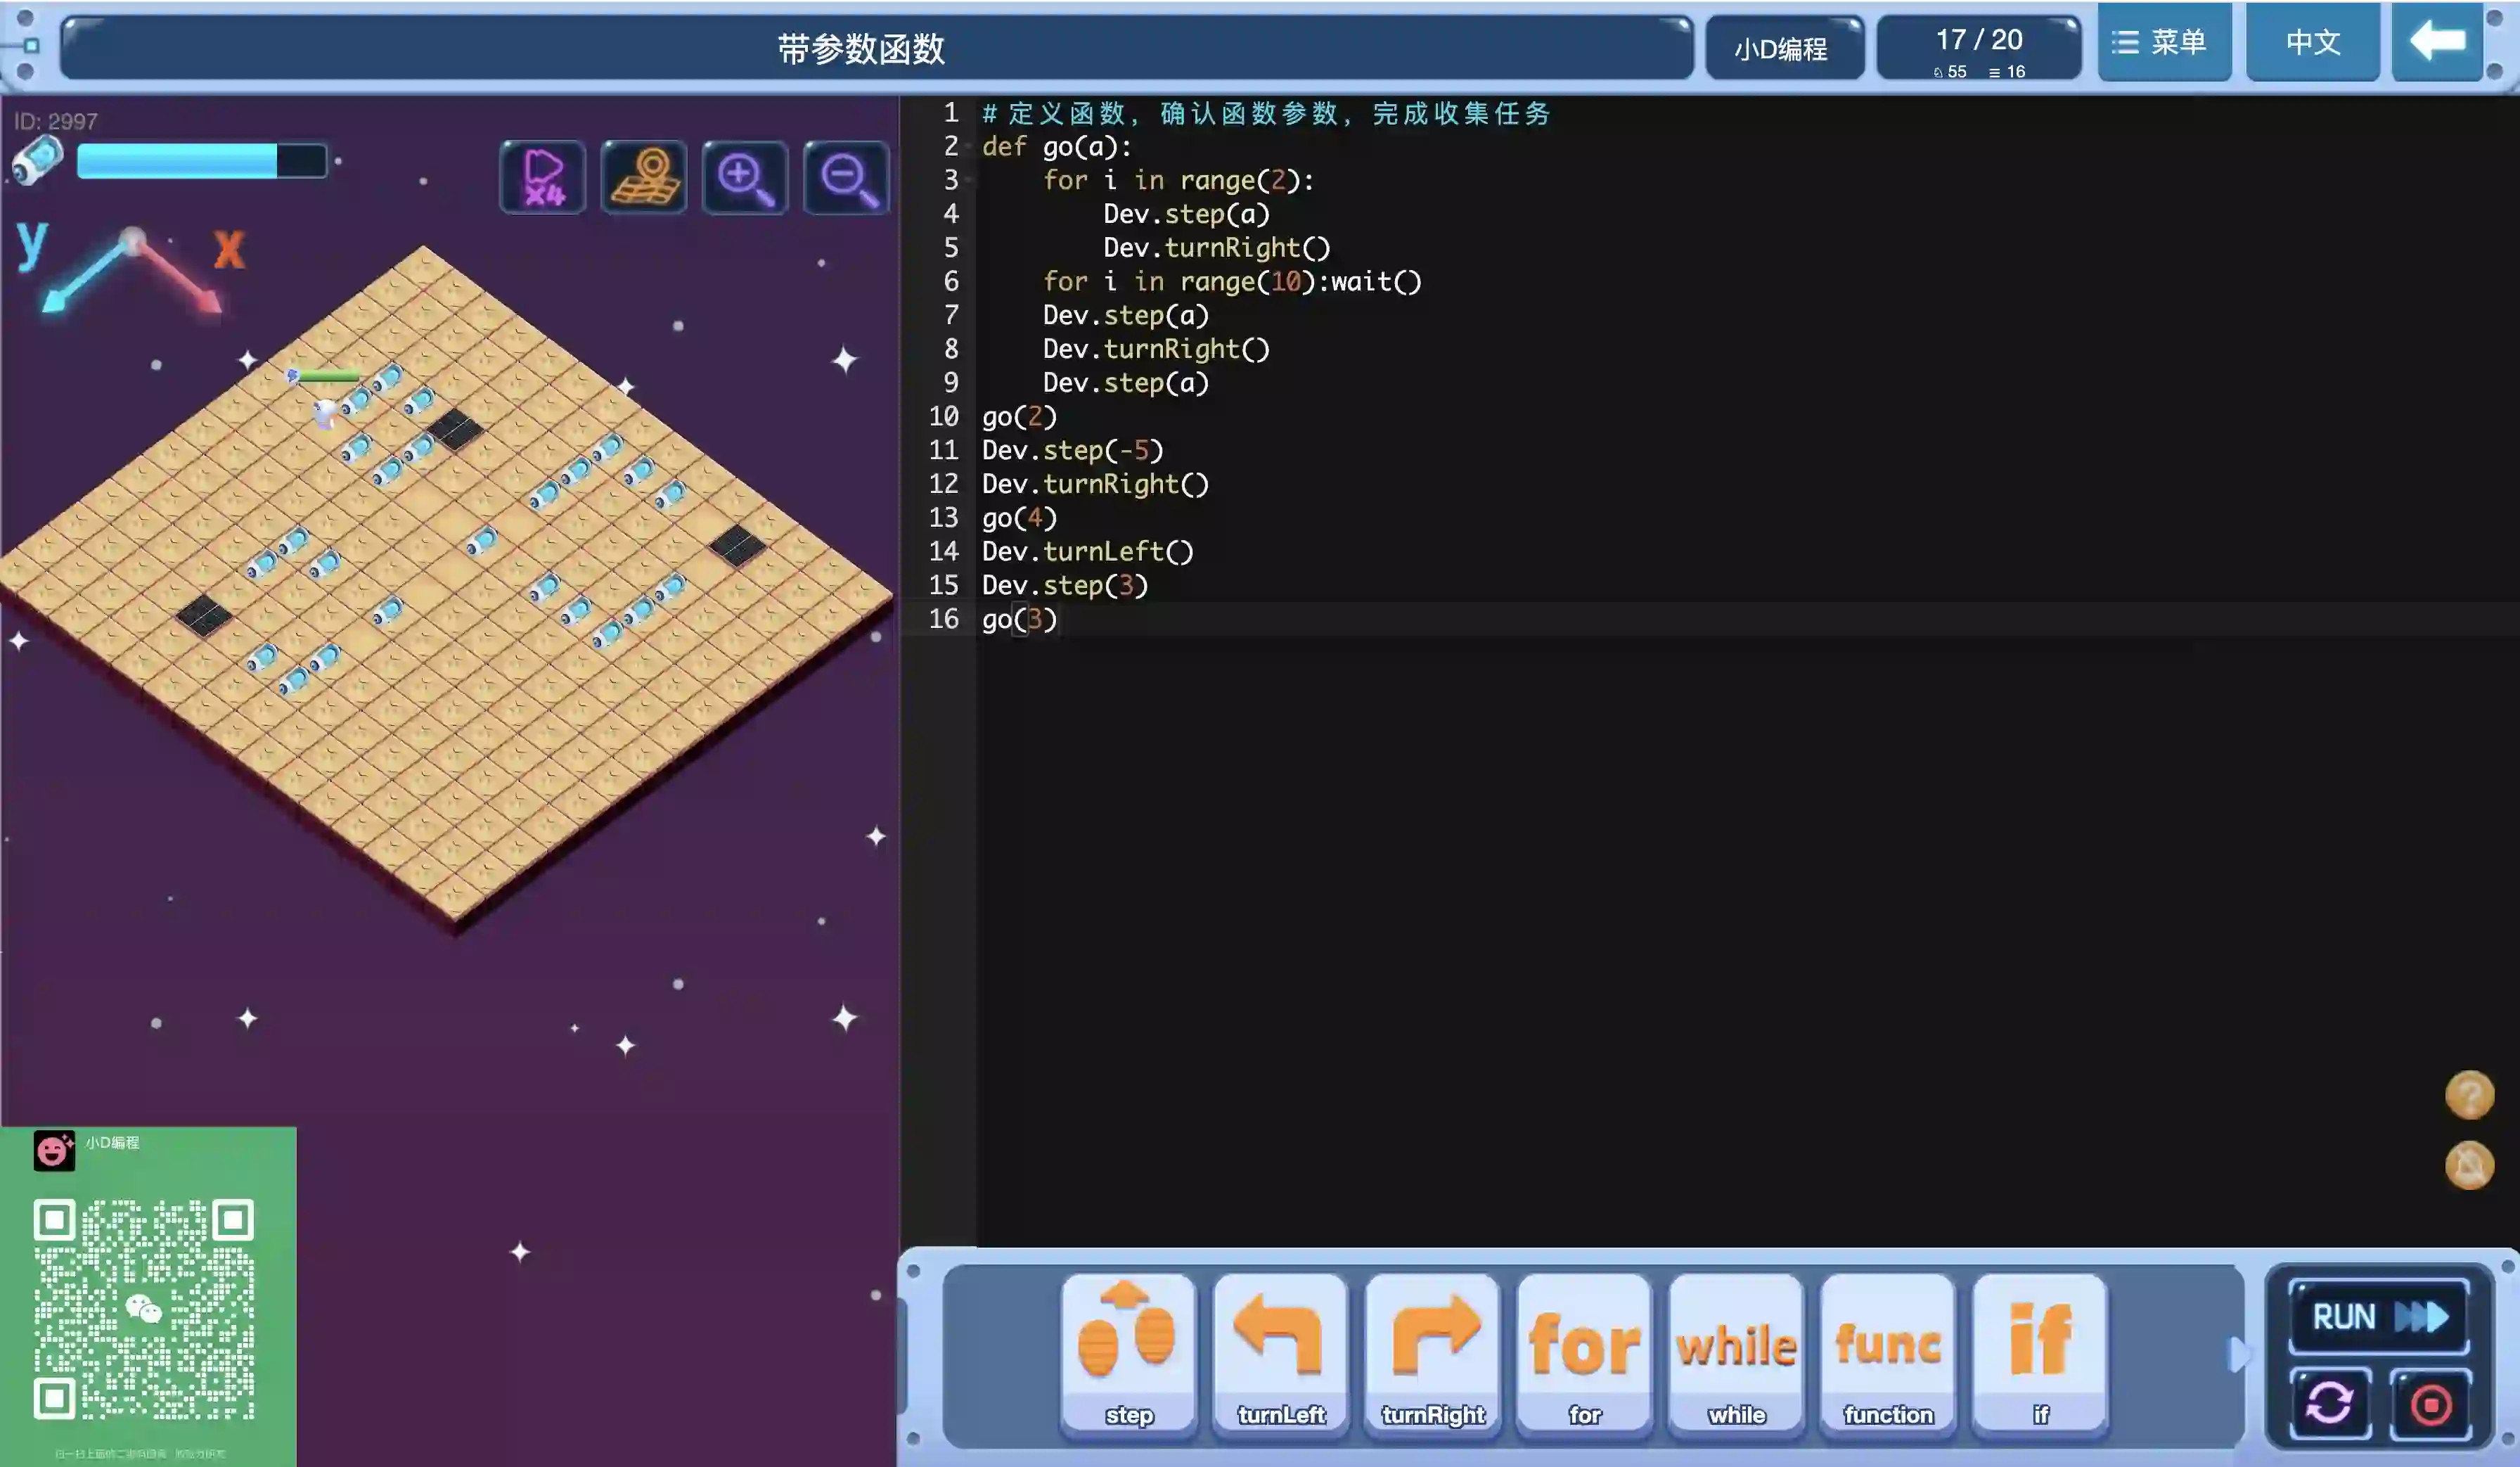This screenshot has width=2520, height=1467.
Task: Insert a turnLeft command block
Action: [x=1280, y=1352]
